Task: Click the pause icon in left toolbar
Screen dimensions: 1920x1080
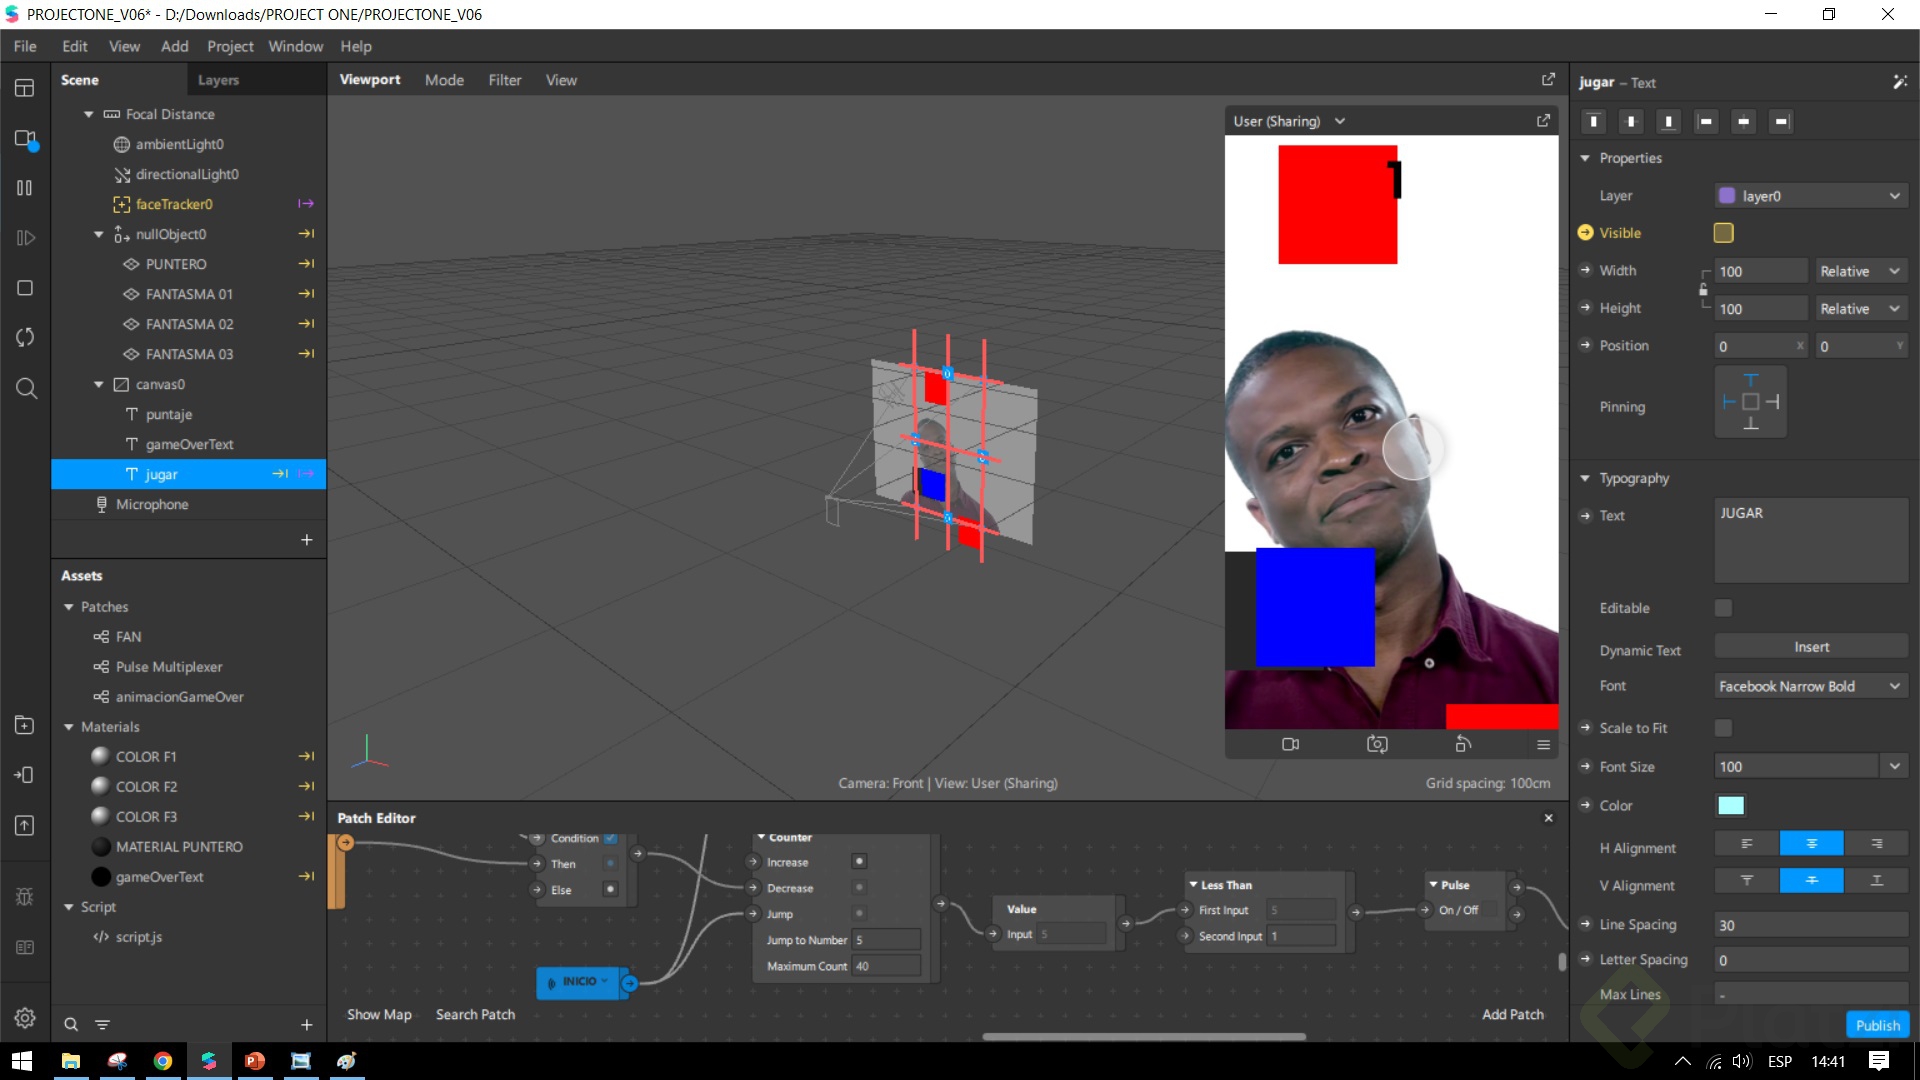Action: (25, 188)
